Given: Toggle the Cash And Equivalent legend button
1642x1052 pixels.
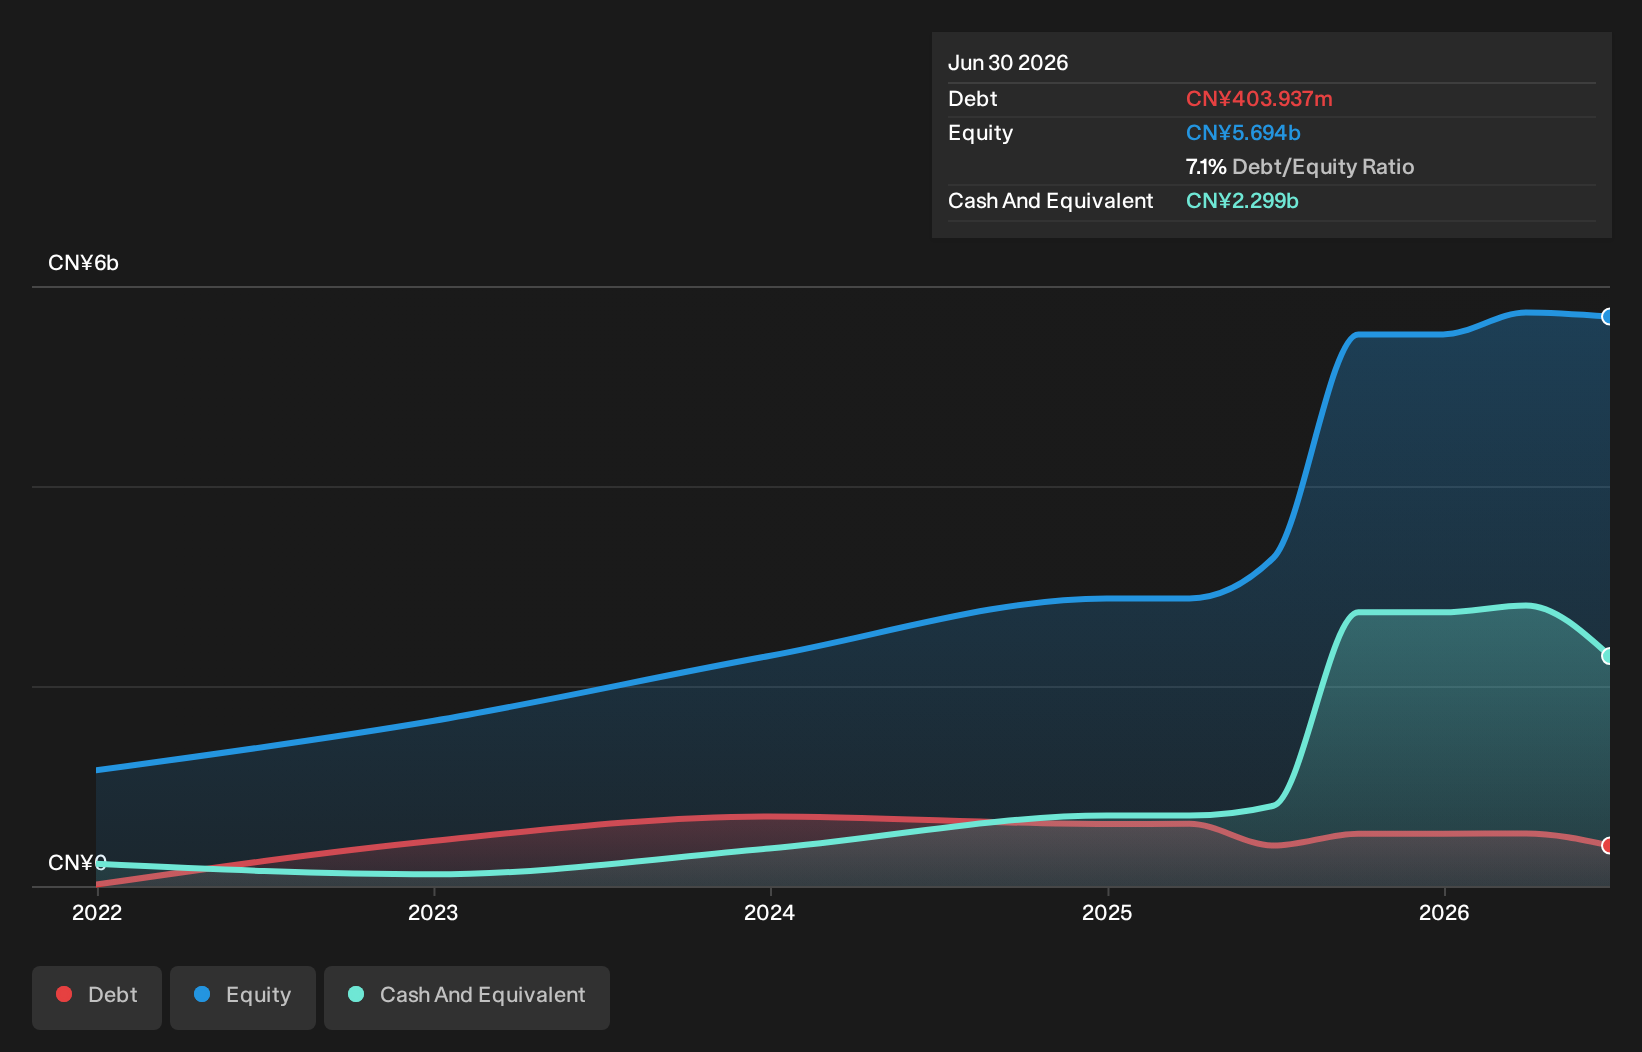Looking at the screenshot, I should (467, 997).
